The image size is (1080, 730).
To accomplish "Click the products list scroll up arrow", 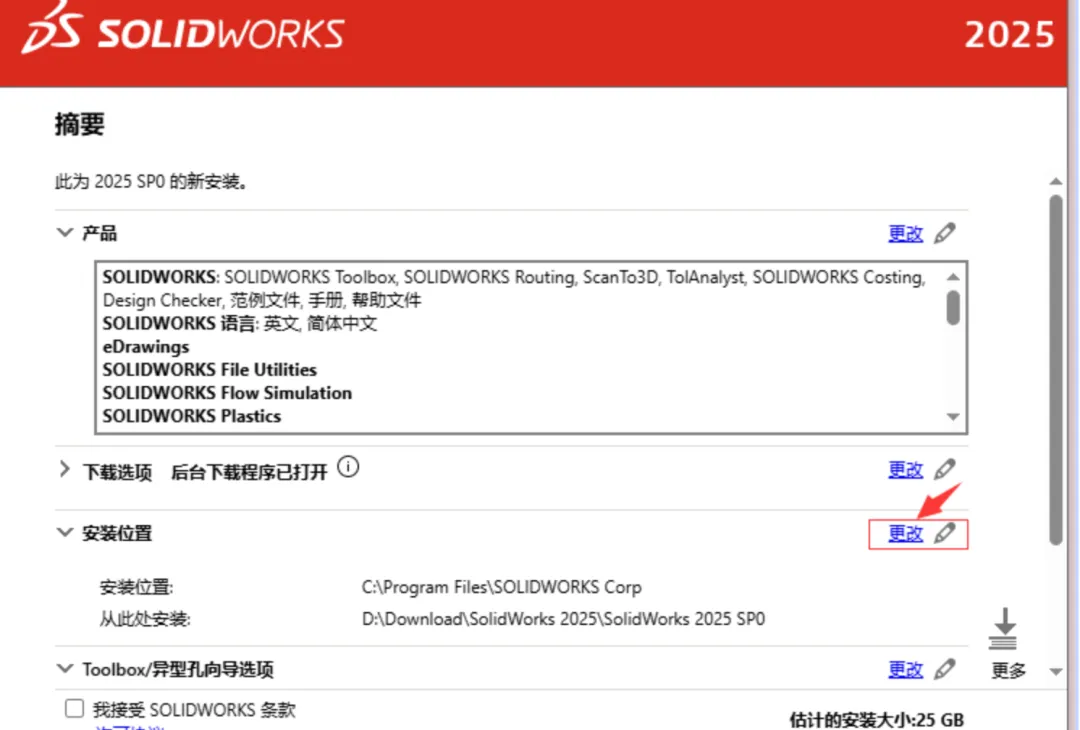I will coord(953,277).
